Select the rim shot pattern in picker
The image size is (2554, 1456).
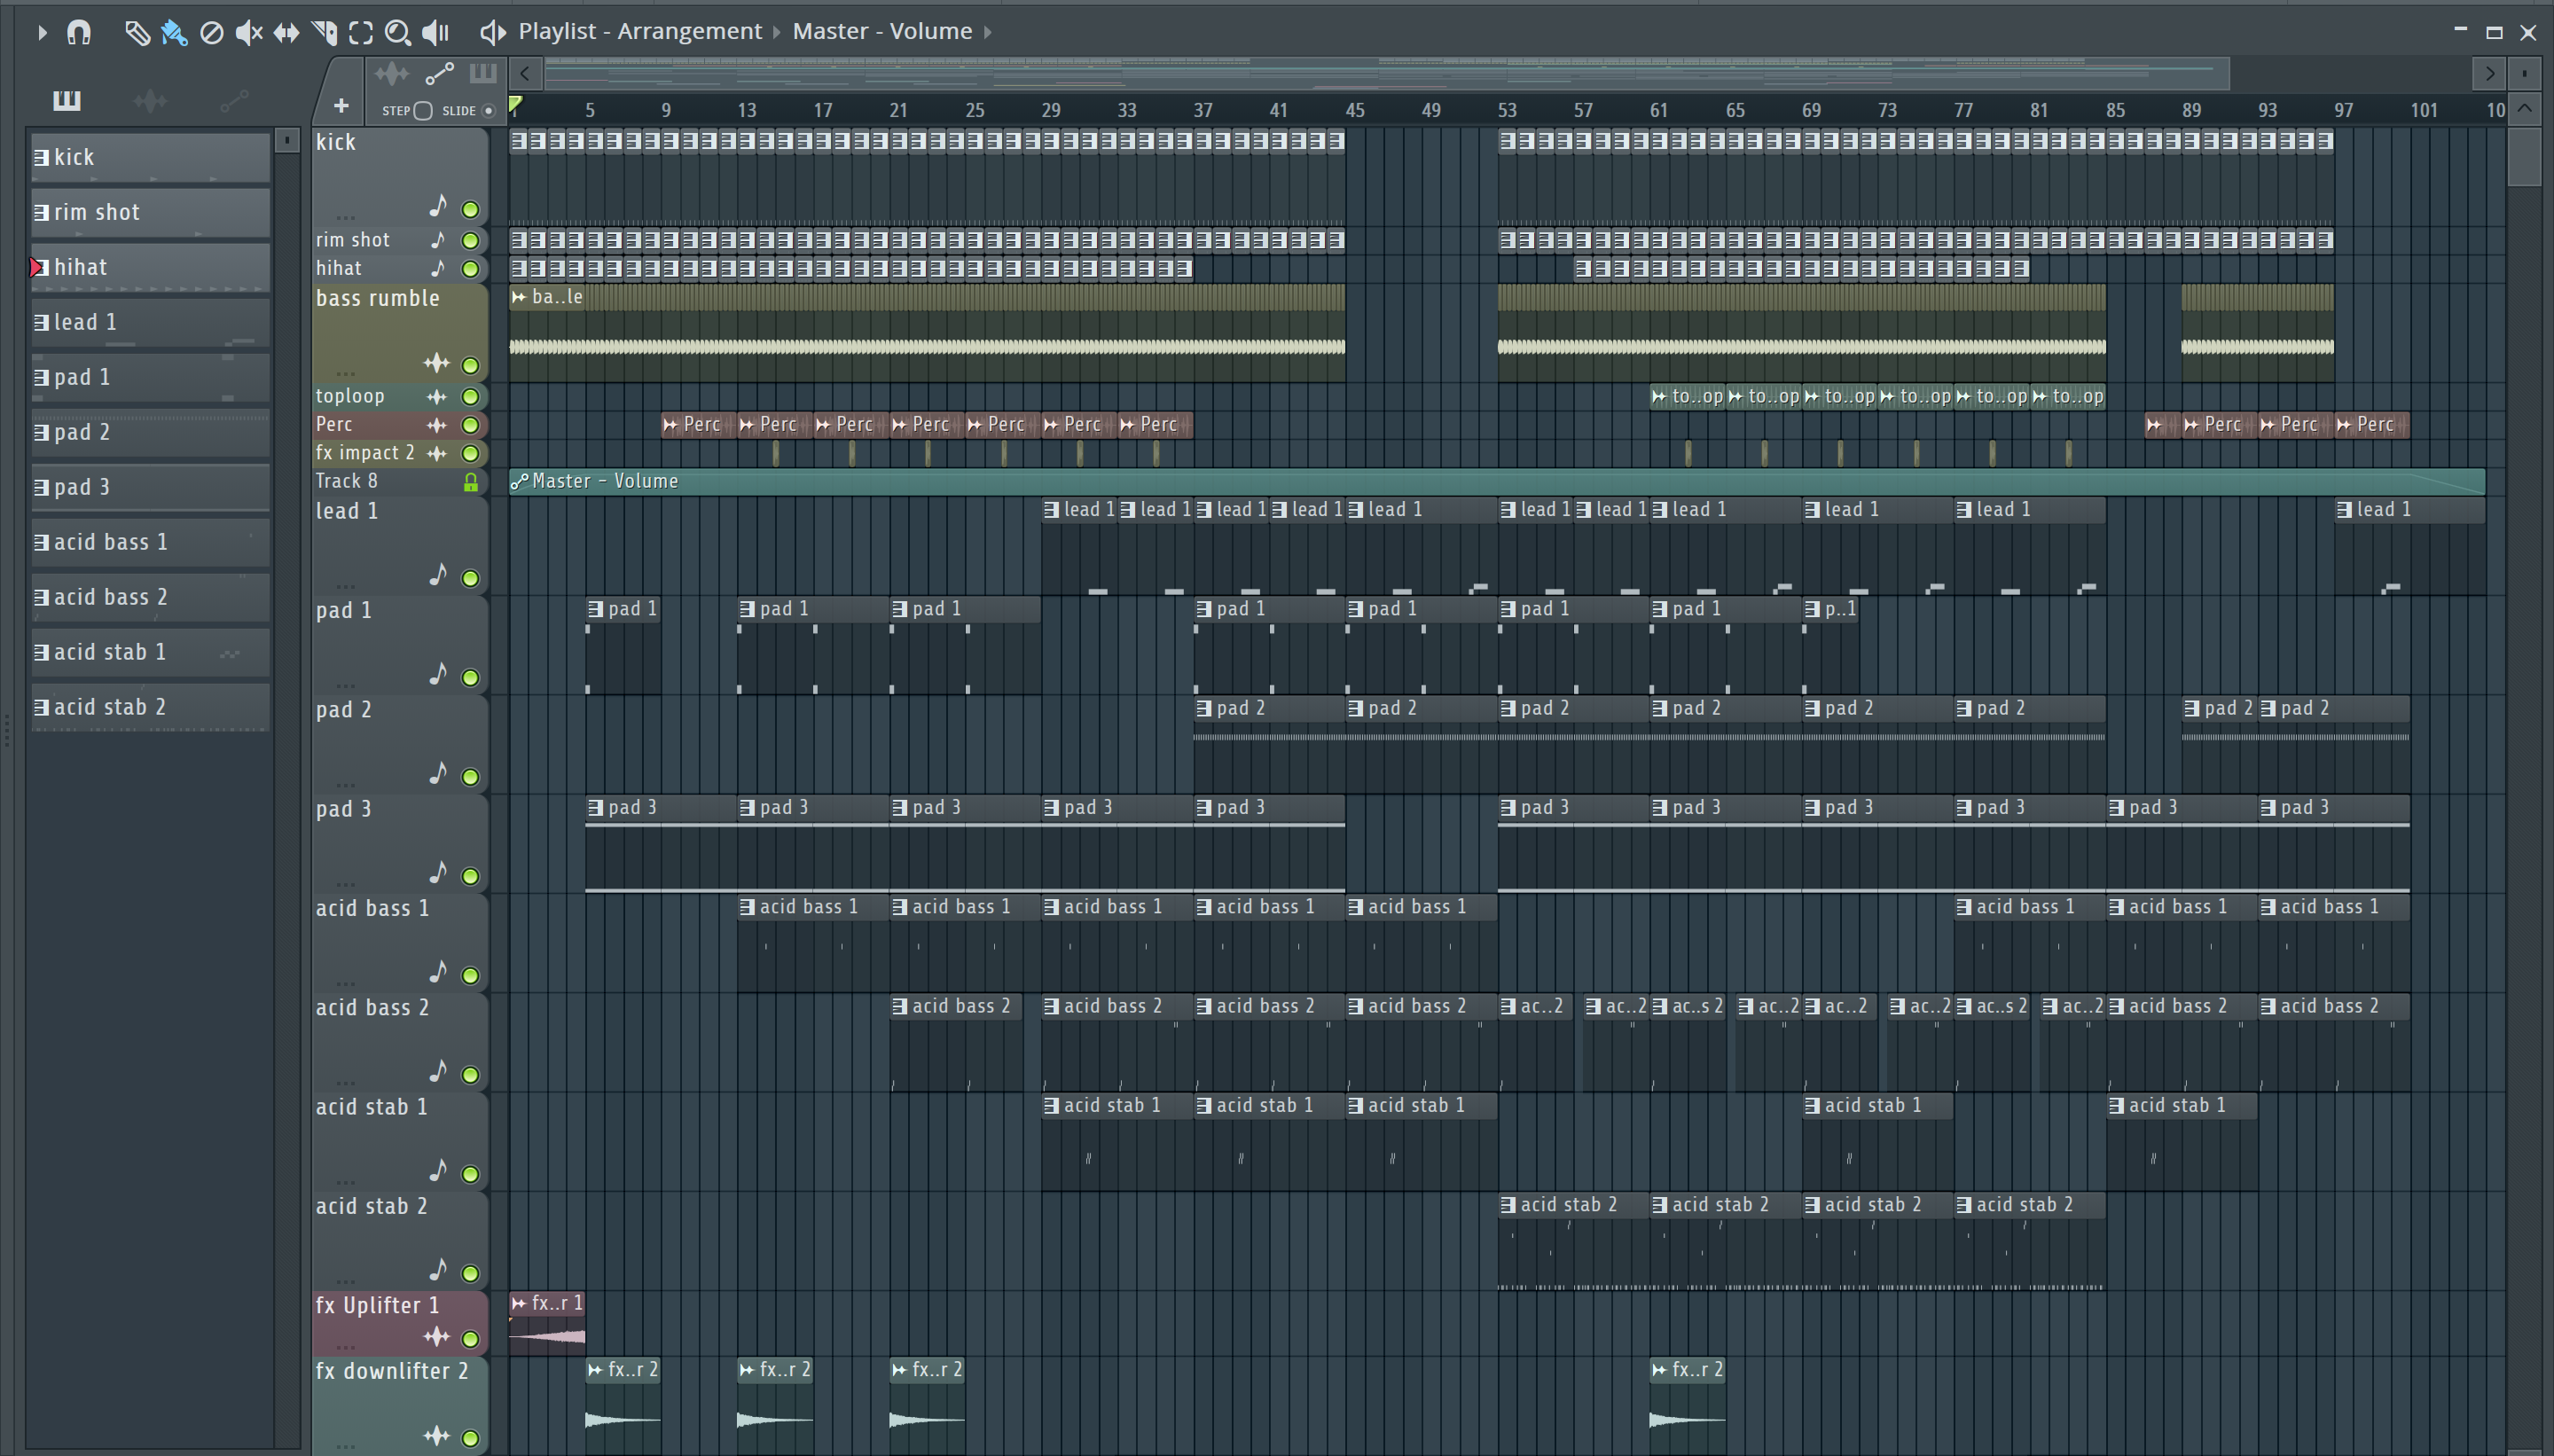tap(150, 212)
